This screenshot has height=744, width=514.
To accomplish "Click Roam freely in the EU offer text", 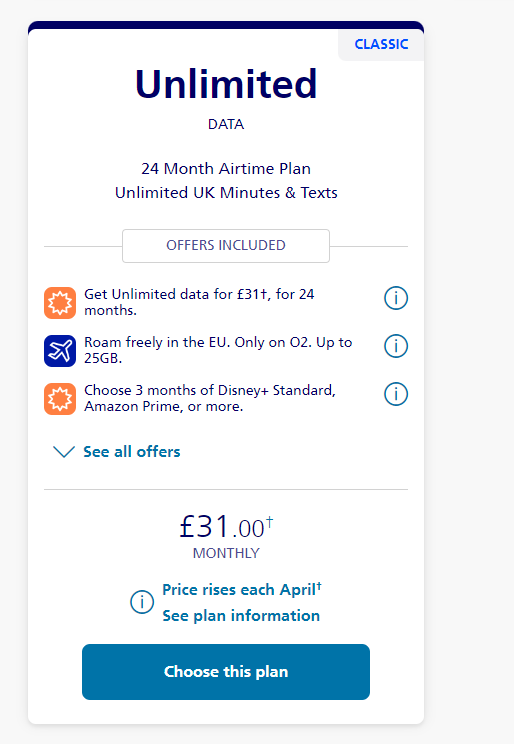I will (x=218, y=350).
